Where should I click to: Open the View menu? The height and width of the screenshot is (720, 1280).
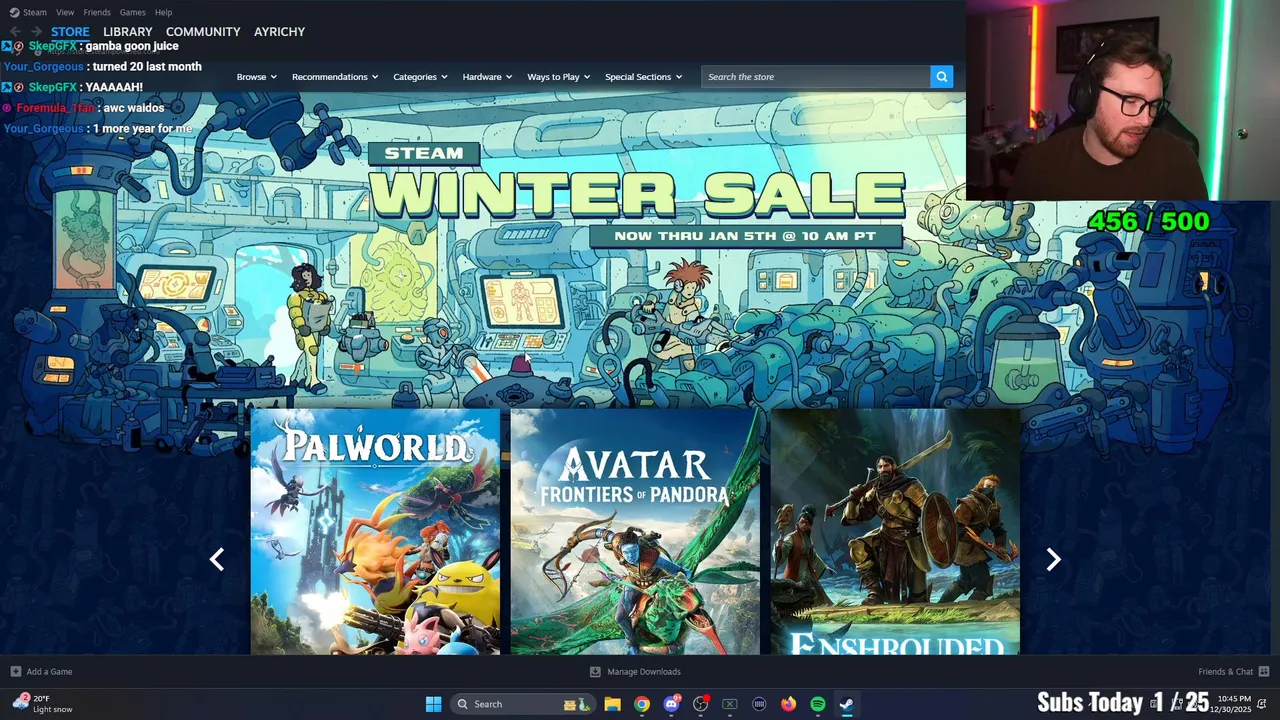(65, 12)
